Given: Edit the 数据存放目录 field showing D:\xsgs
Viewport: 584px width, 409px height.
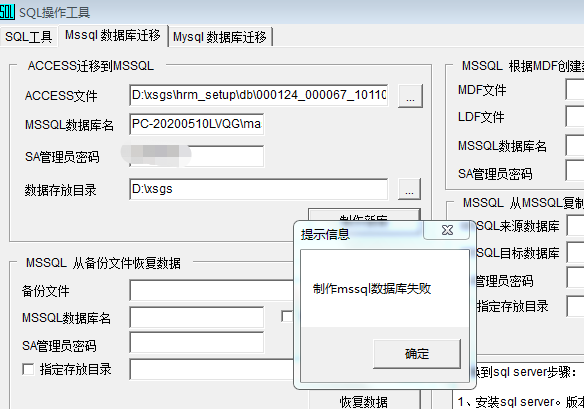Looking at the screenshot, I should pos(258,189).
